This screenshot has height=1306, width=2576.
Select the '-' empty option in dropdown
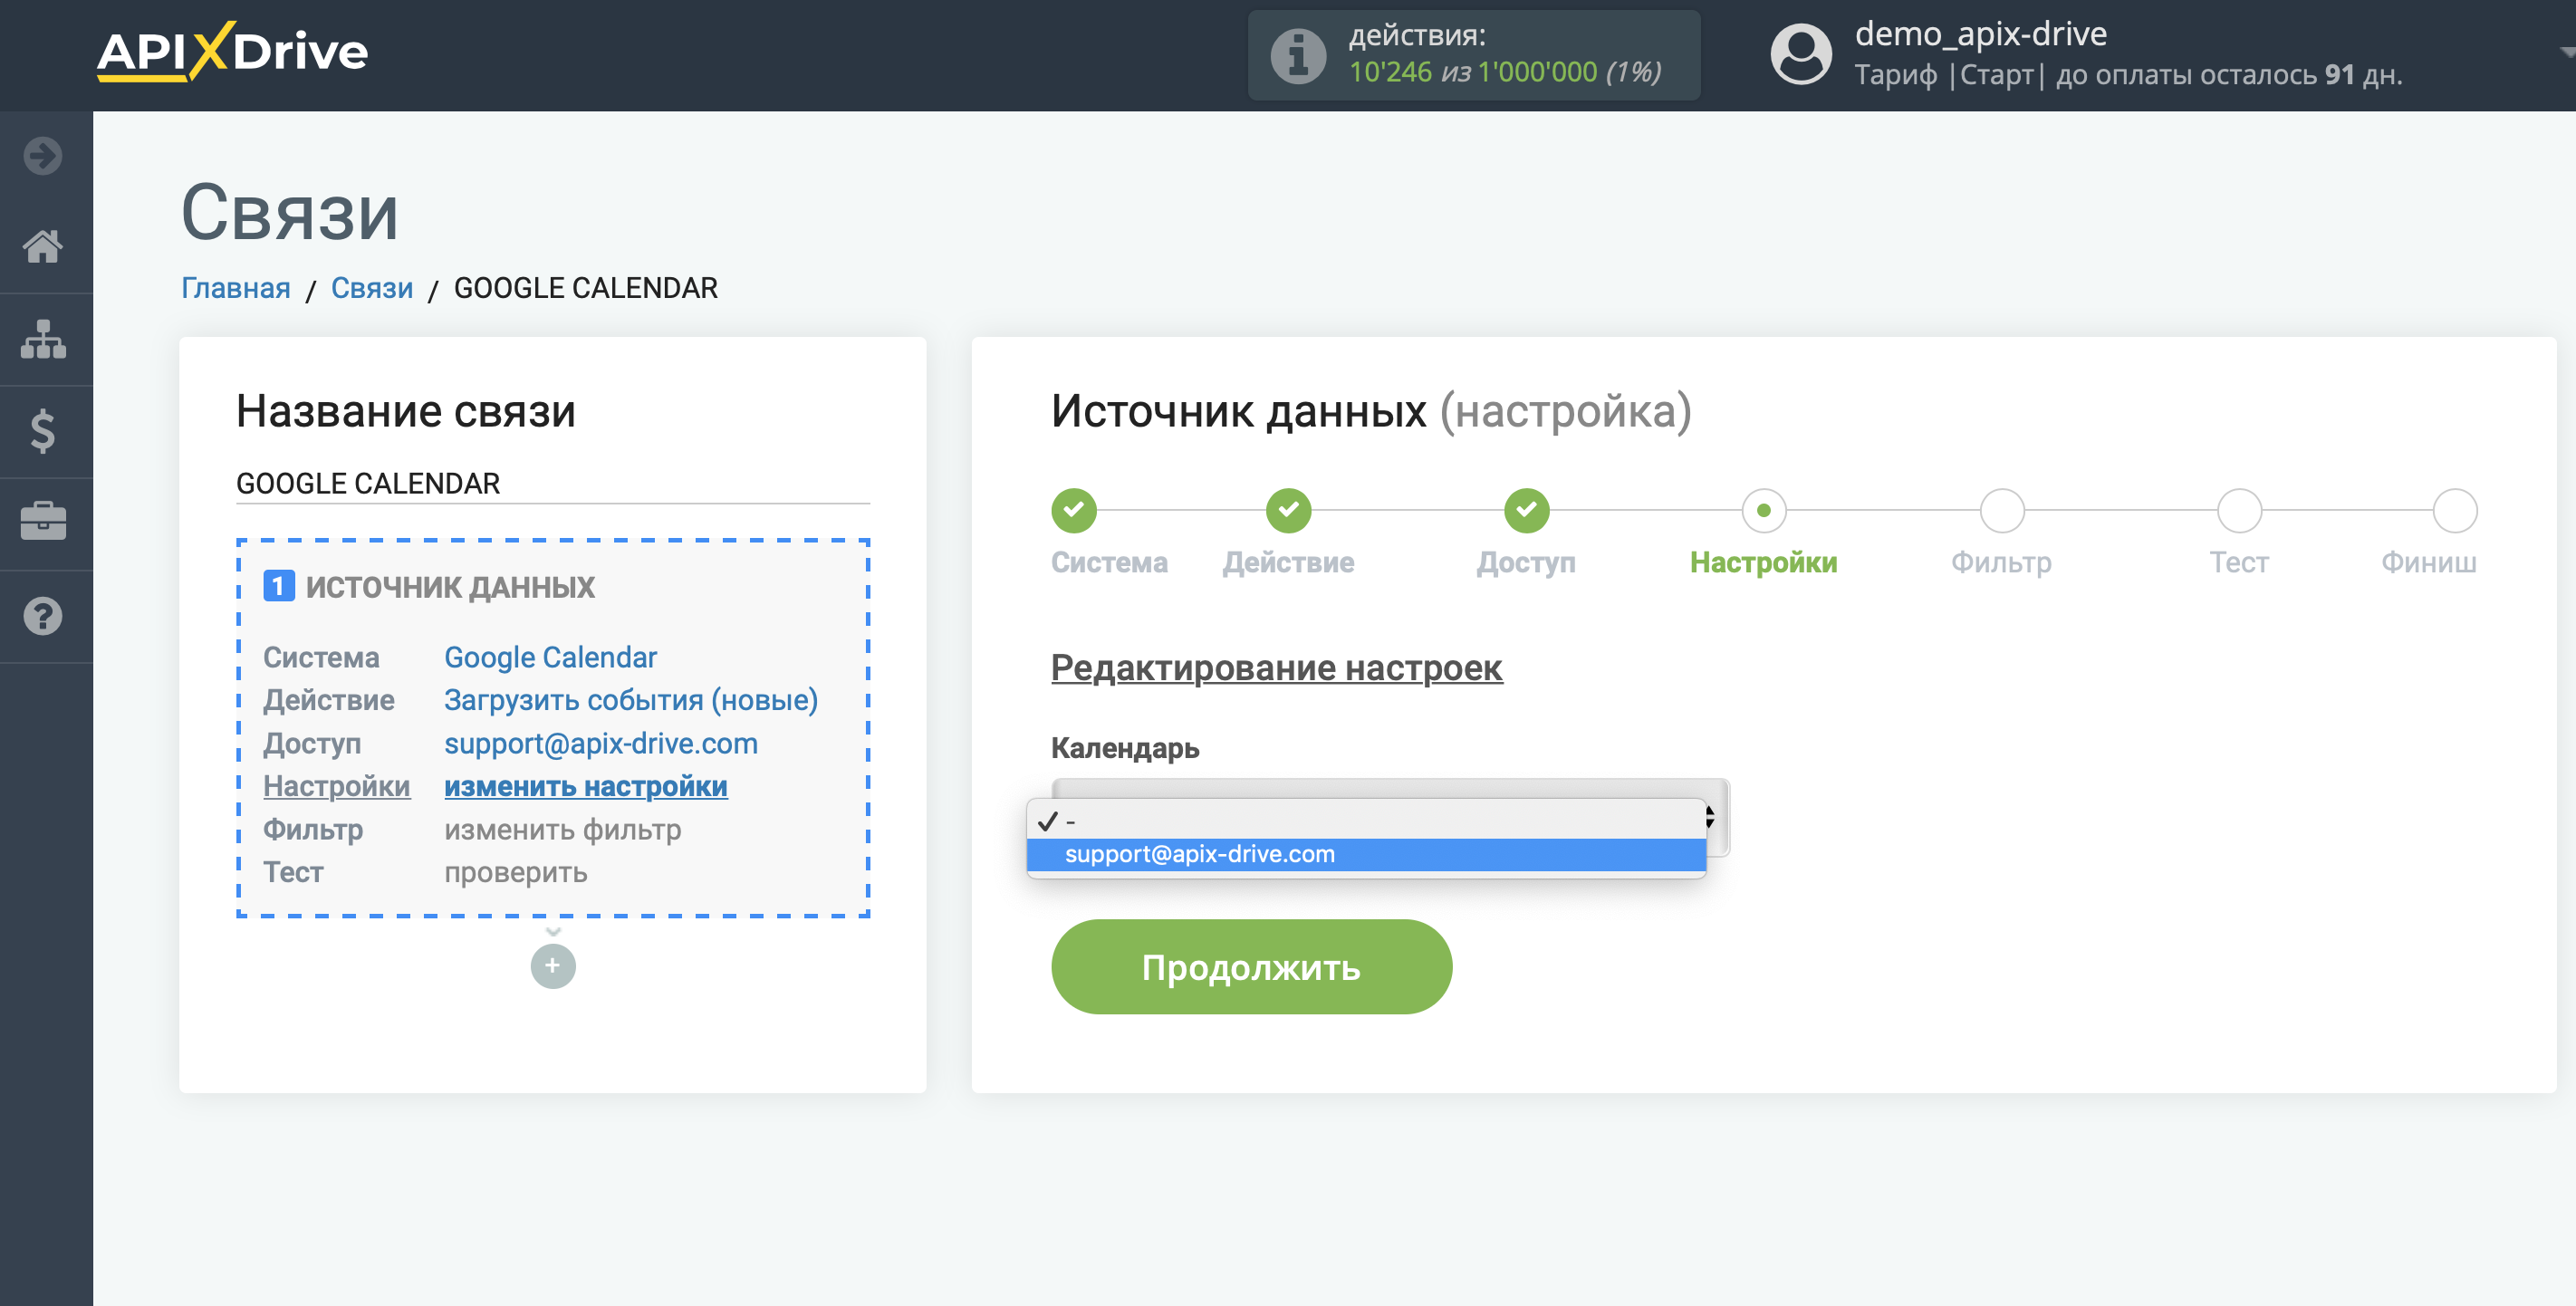[x=1366, y=821]
